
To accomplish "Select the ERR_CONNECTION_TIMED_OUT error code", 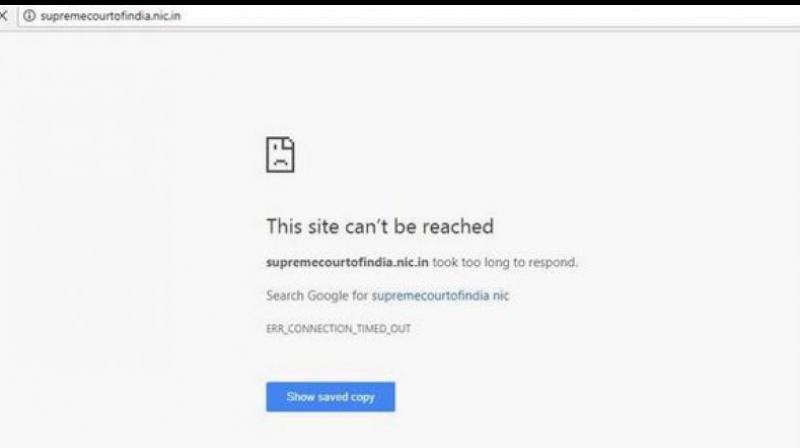I will tap(338, 329).
